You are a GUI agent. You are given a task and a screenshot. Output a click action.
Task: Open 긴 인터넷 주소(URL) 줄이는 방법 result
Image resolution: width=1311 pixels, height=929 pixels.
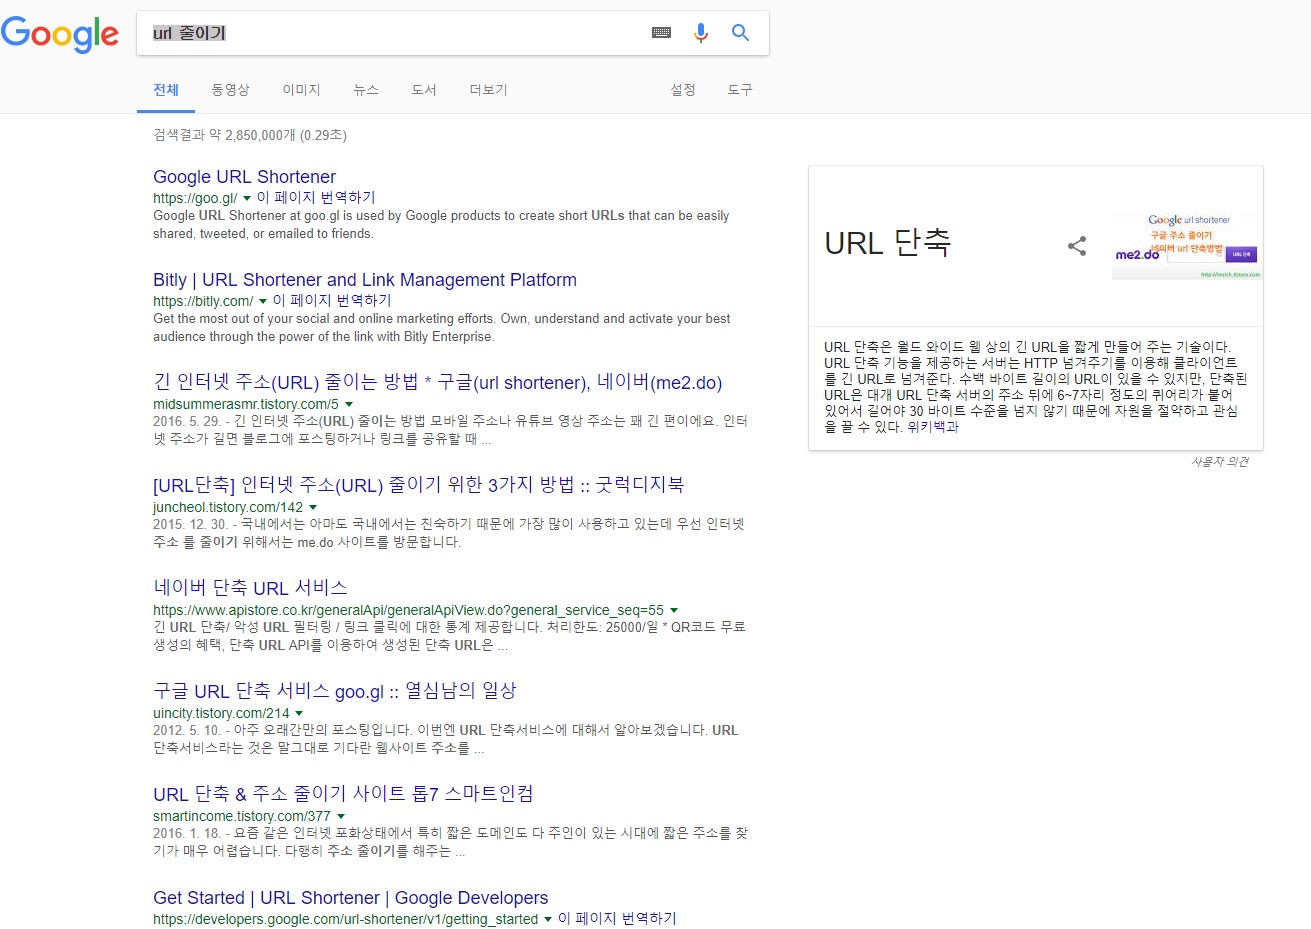437,382
